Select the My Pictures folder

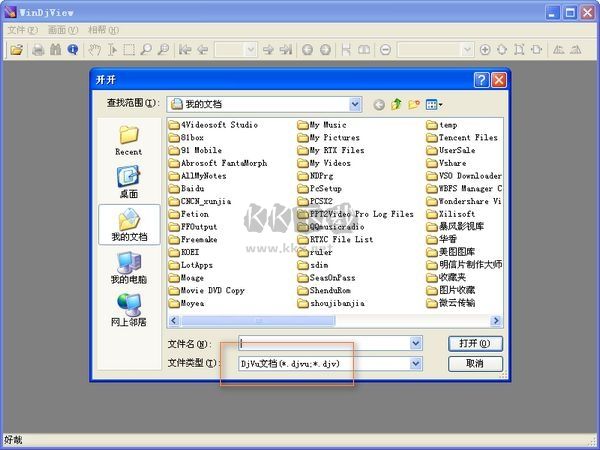329,137
